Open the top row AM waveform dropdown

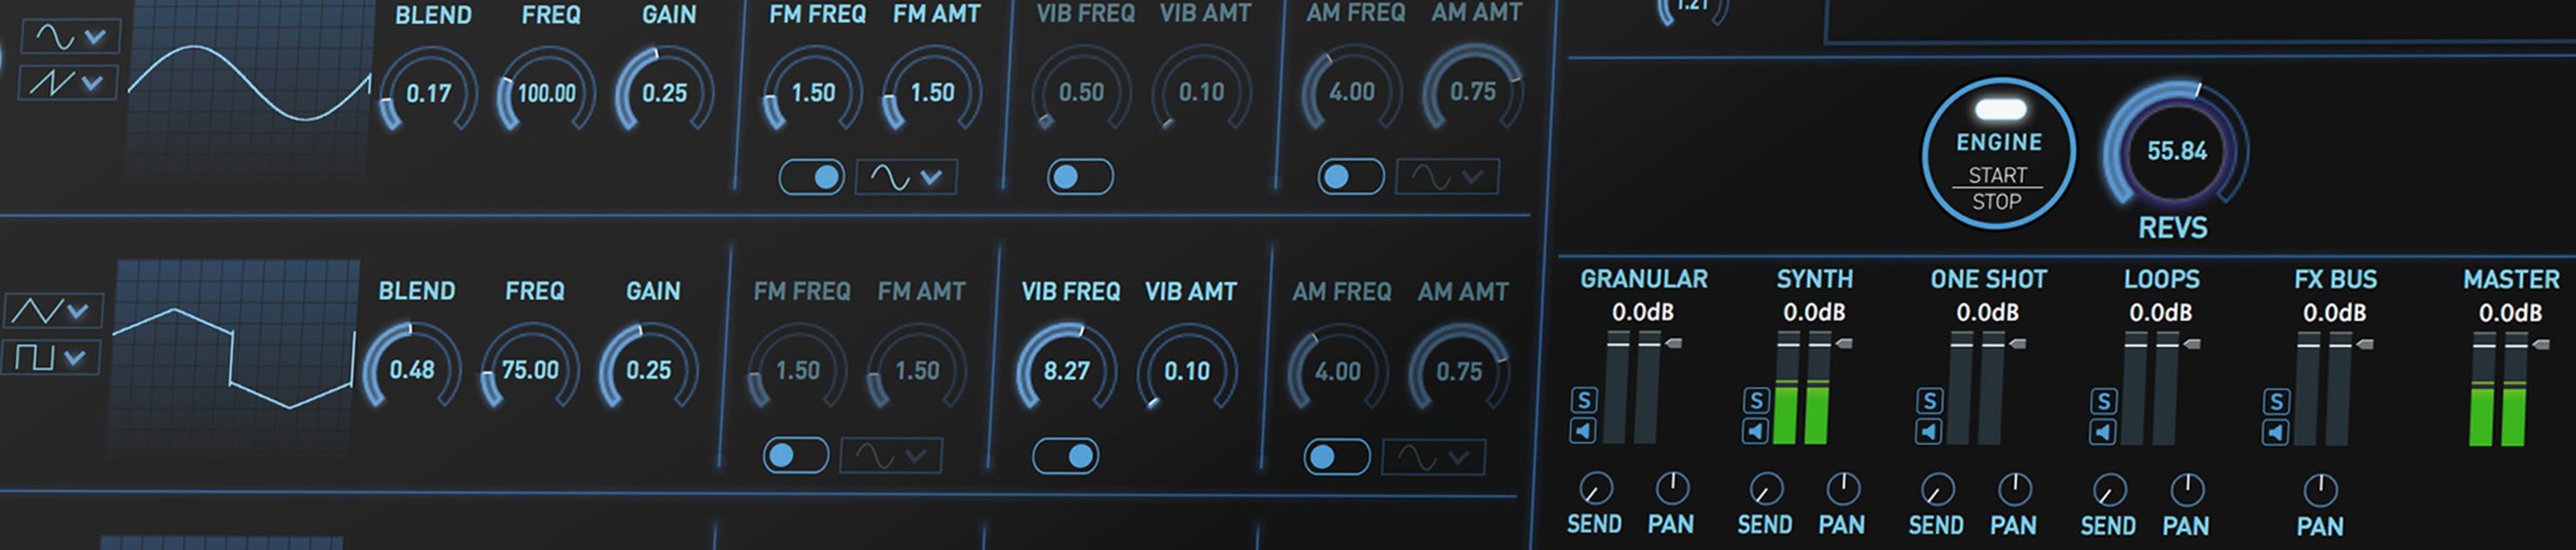click(x=1447, y=177)
